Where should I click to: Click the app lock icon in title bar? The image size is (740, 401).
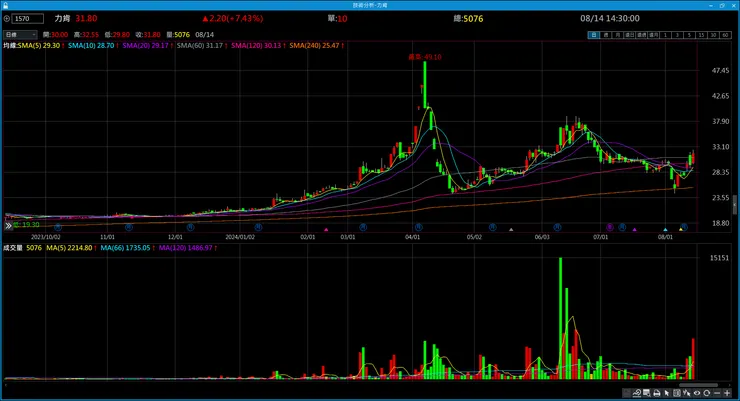click(x=5, y=5)
